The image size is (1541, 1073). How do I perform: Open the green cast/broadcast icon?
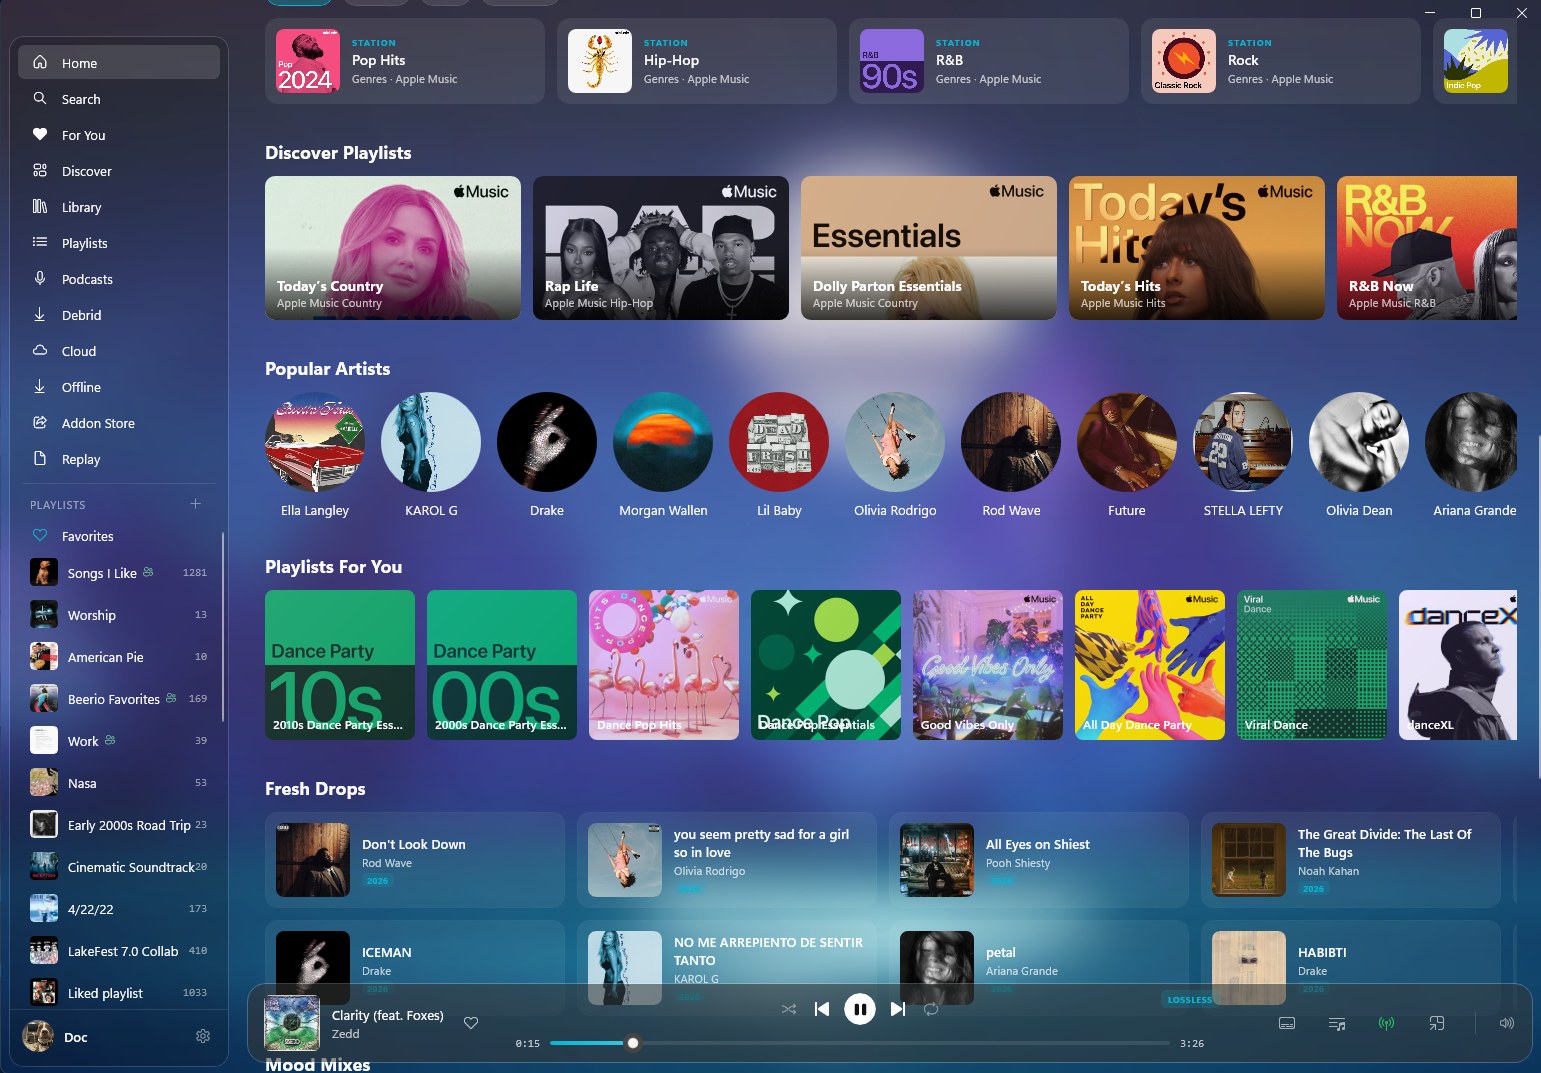(1386, 1023)
